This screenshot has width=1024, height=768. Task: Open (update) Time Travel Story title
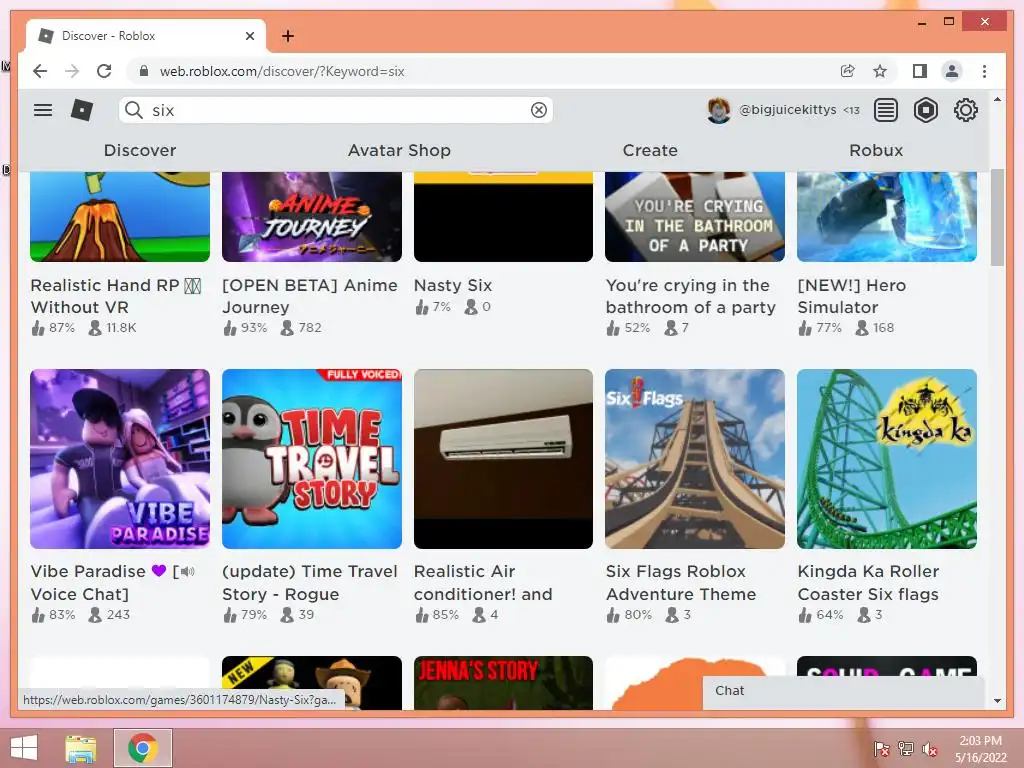pyautogui.click(x=310, y=583)
